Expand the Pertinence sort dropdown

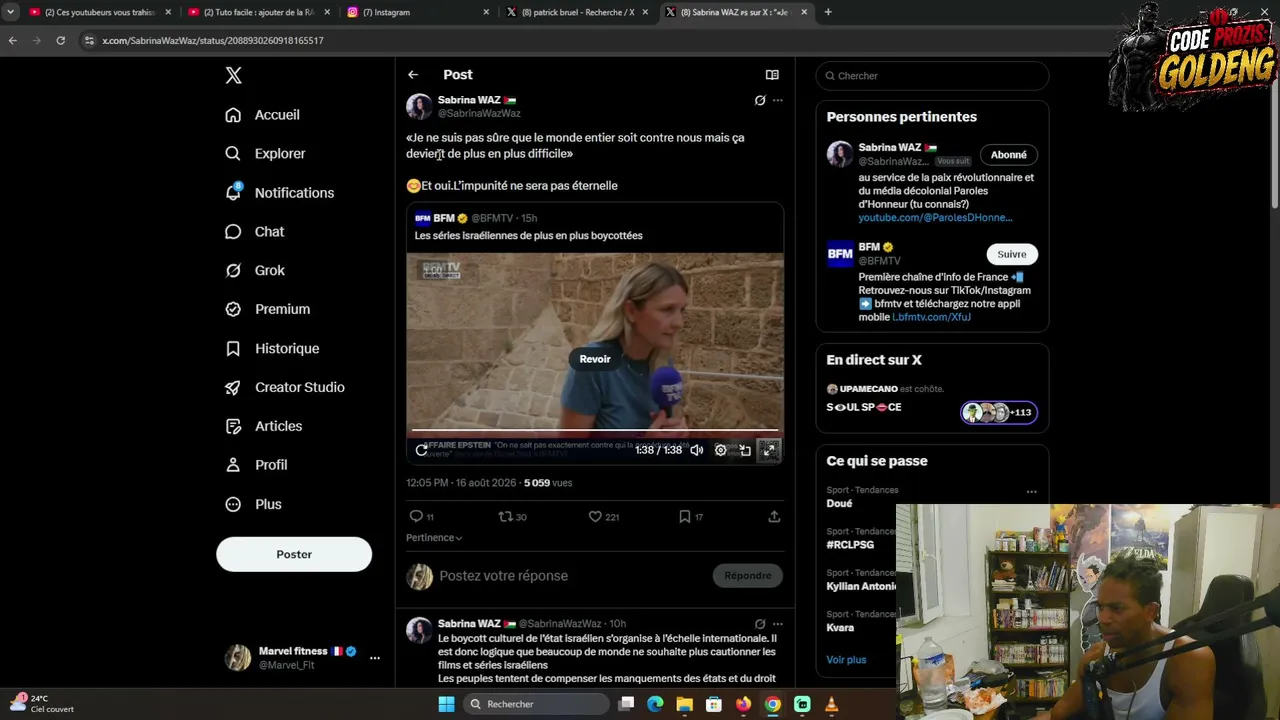(434, 538)
